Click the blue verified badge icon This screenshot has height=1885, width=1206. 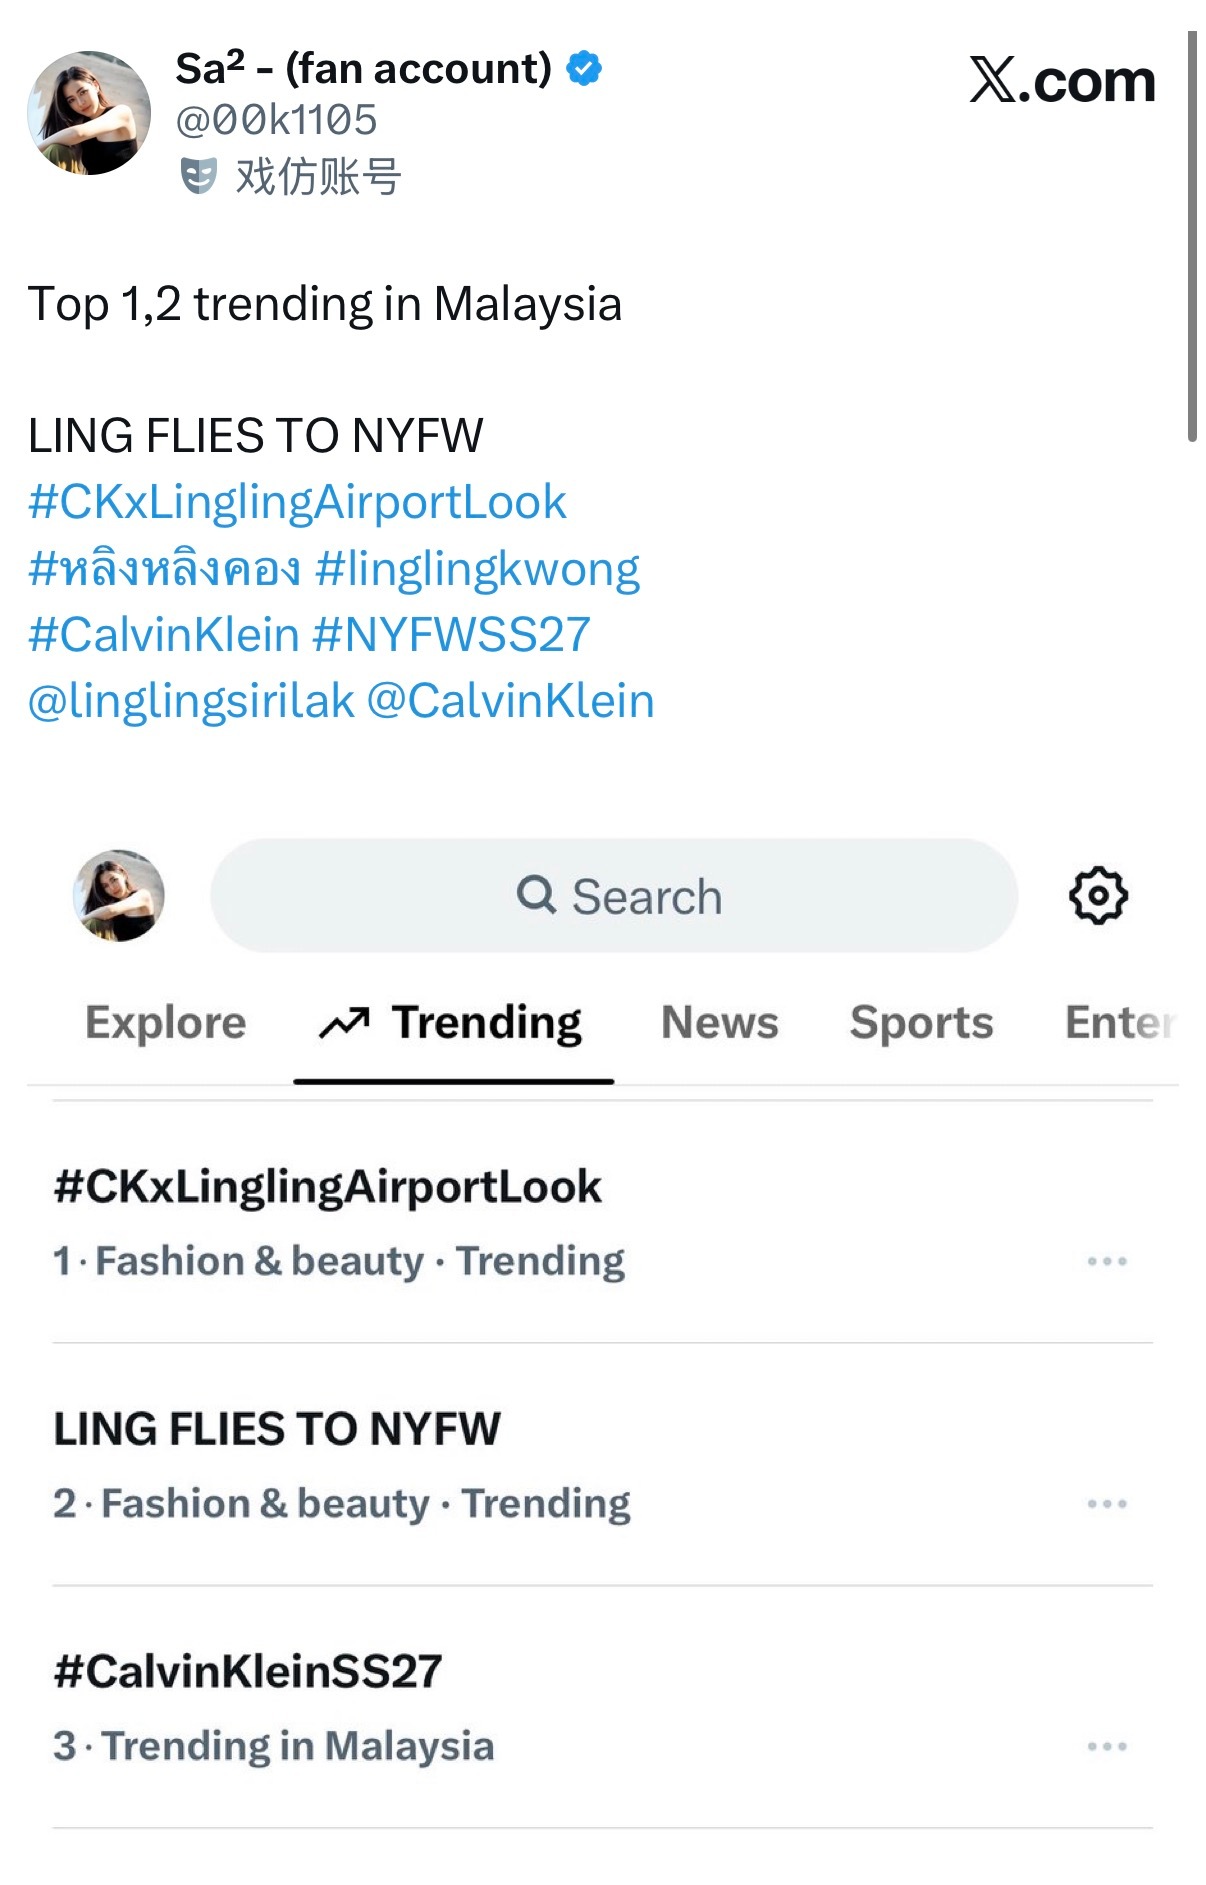click(x=584, y=69)
